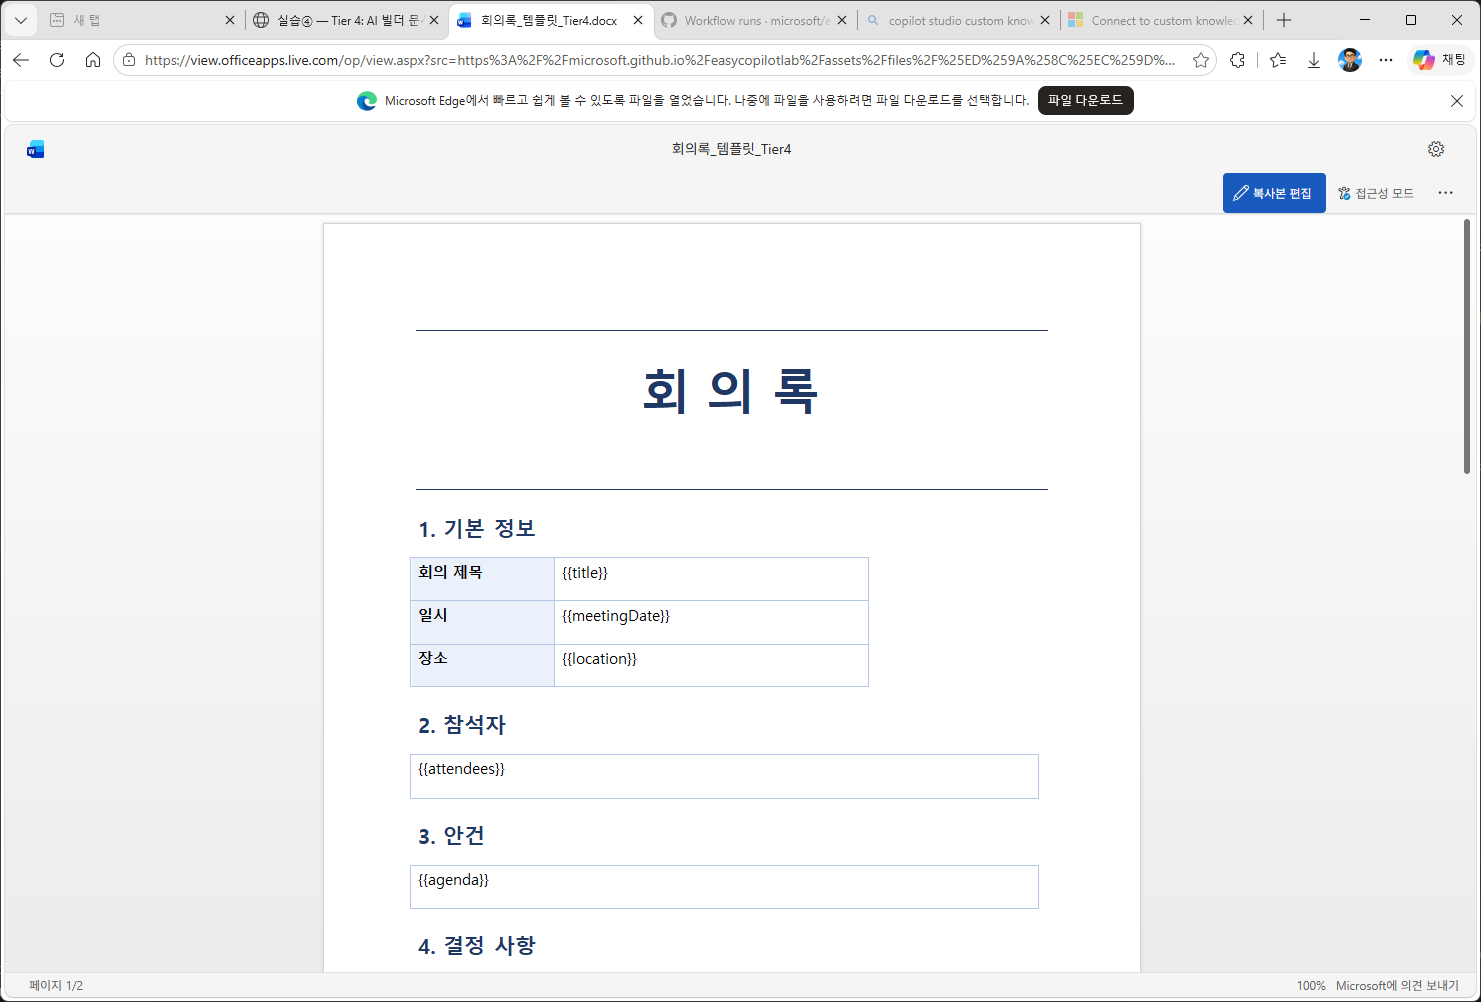The height and width of the screenshot is (1002, 1481).
Task: Go to the browser home page
Action: 93,60
